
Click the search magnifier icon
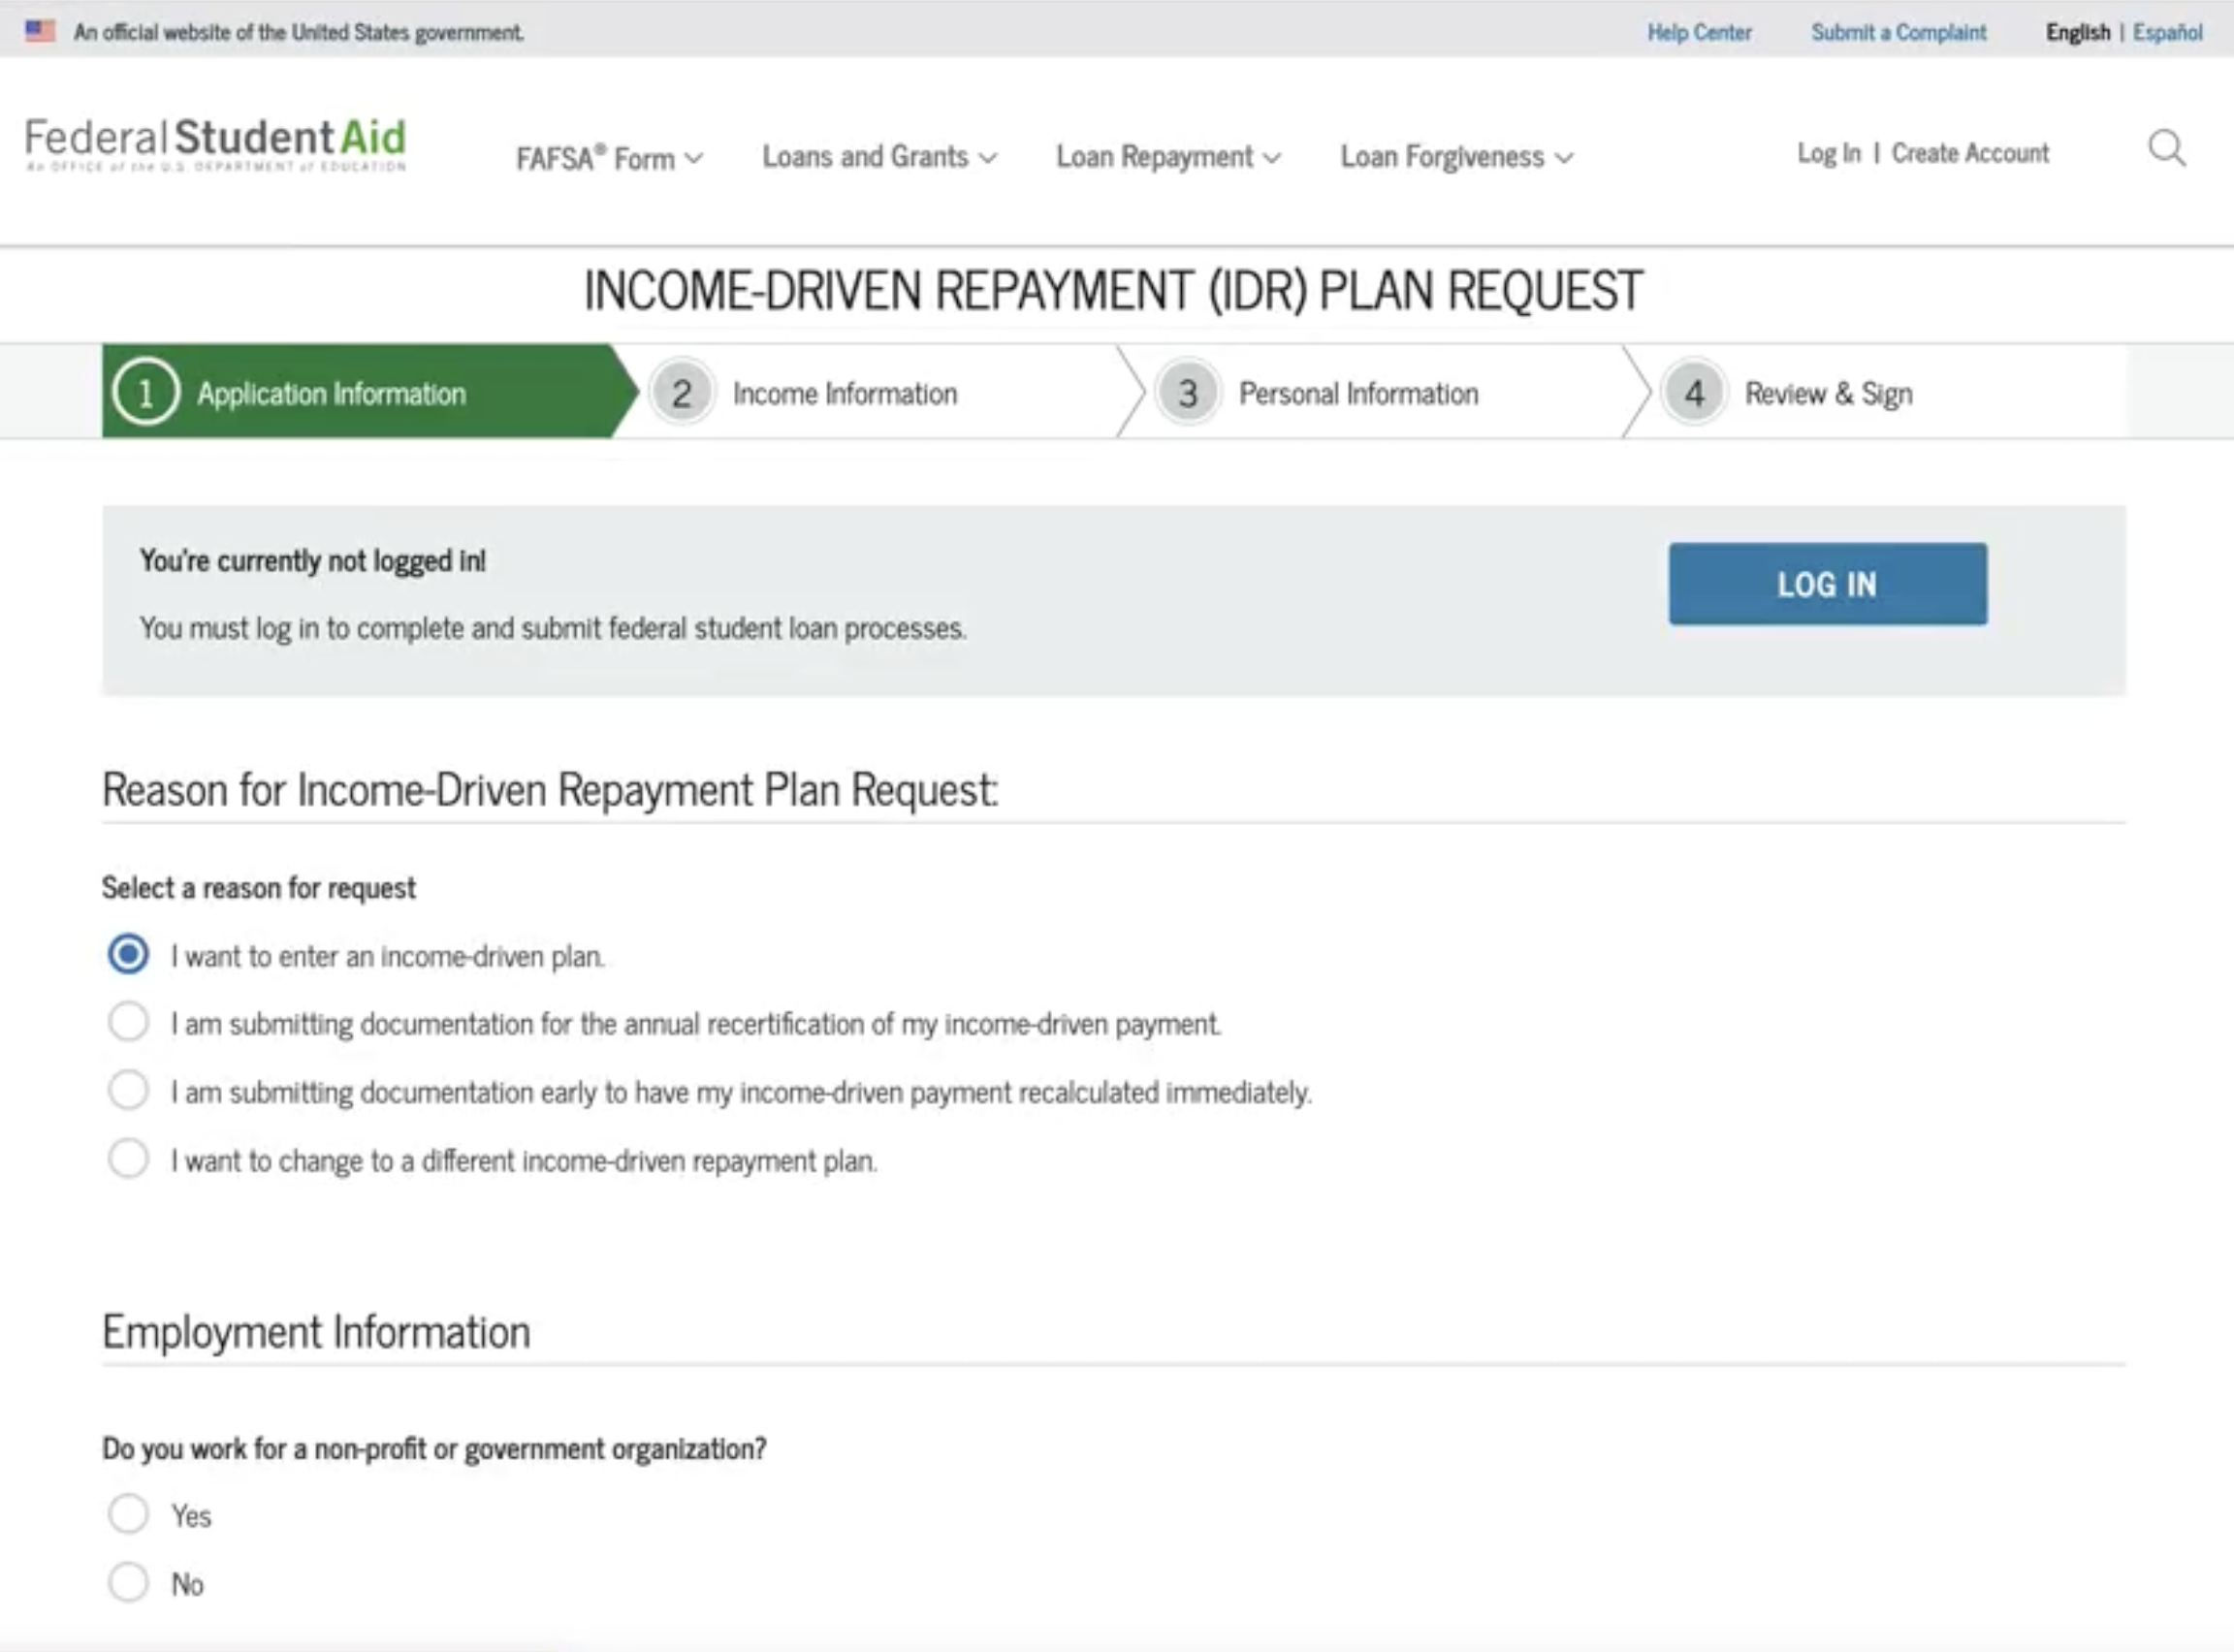[2166, 150]
